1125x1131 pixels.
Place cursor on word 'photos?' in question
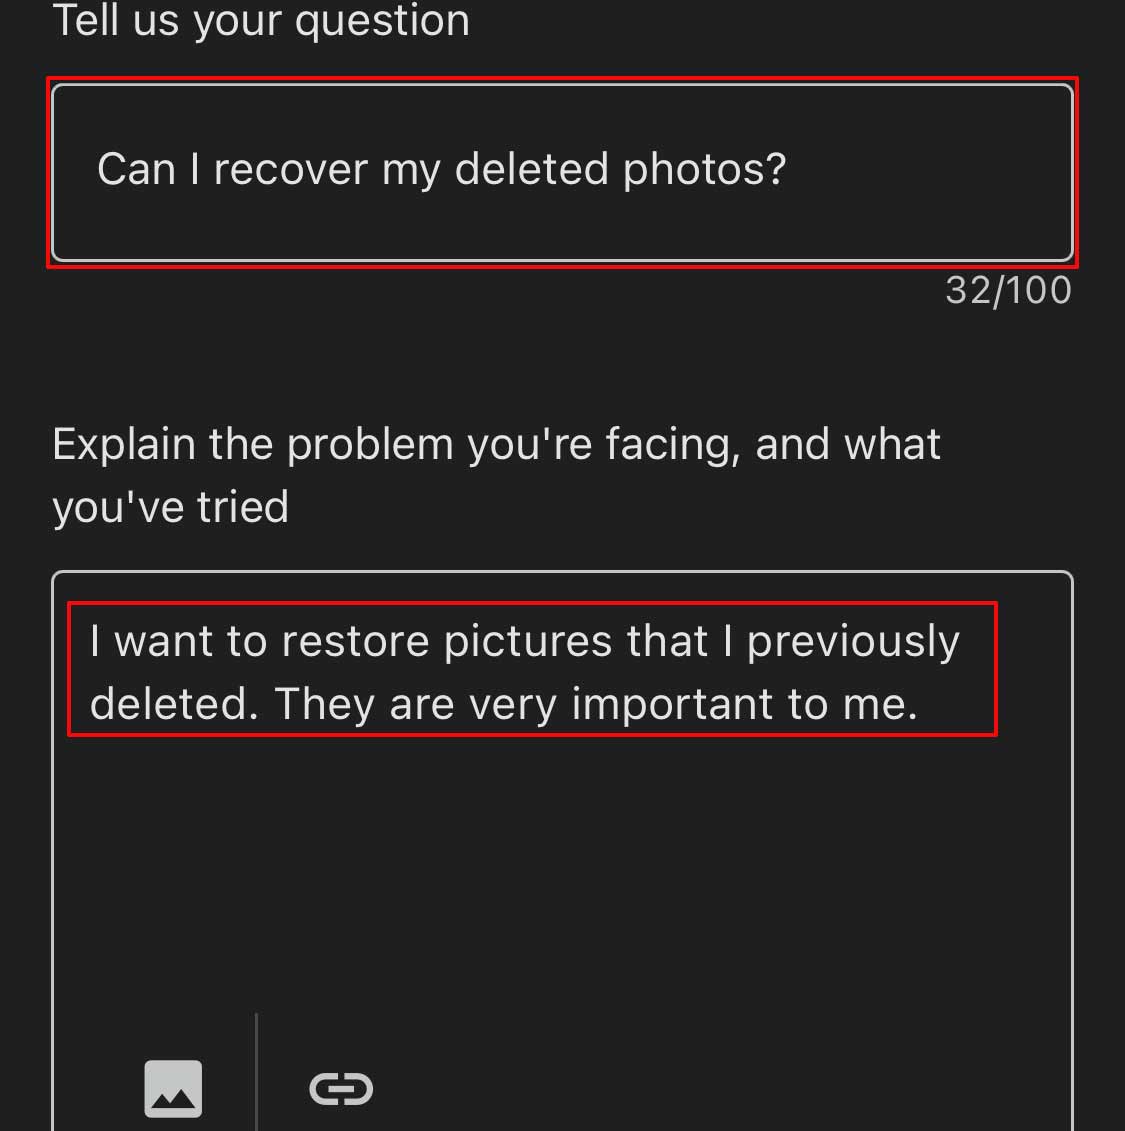coord(705,170)
